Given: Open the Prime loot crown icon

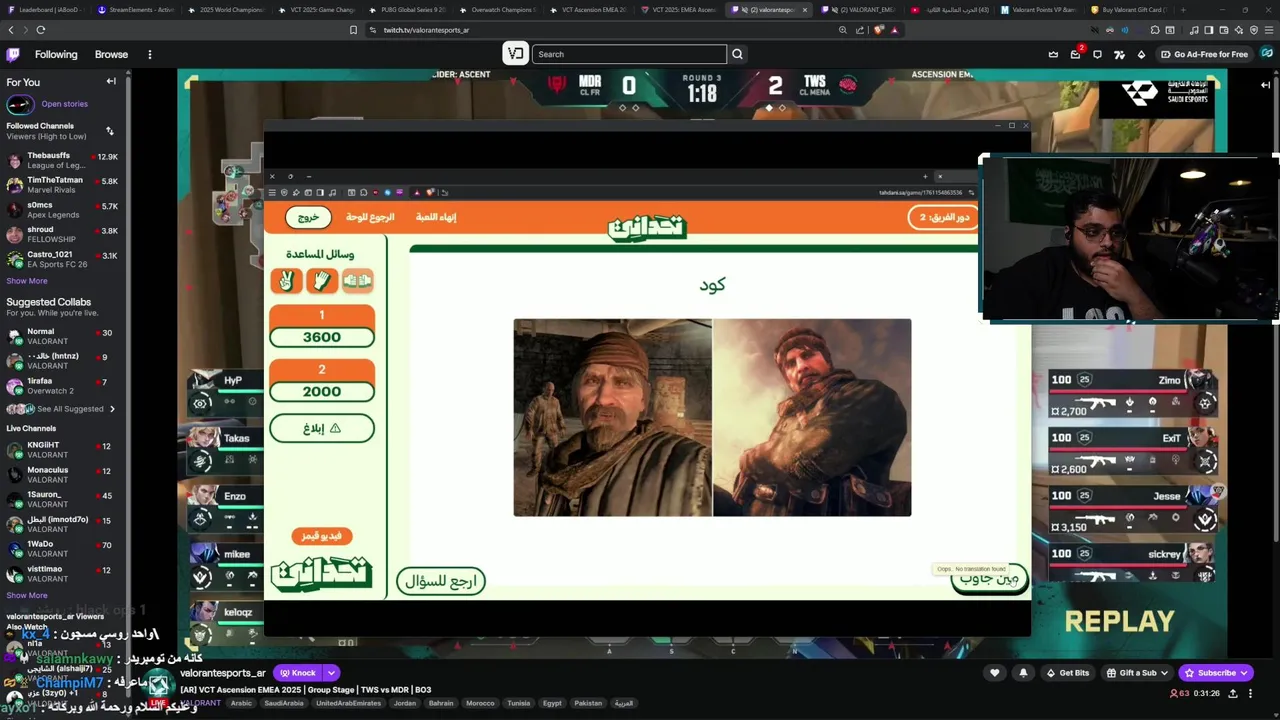Looking at the screenshot, I should 1053,54.
